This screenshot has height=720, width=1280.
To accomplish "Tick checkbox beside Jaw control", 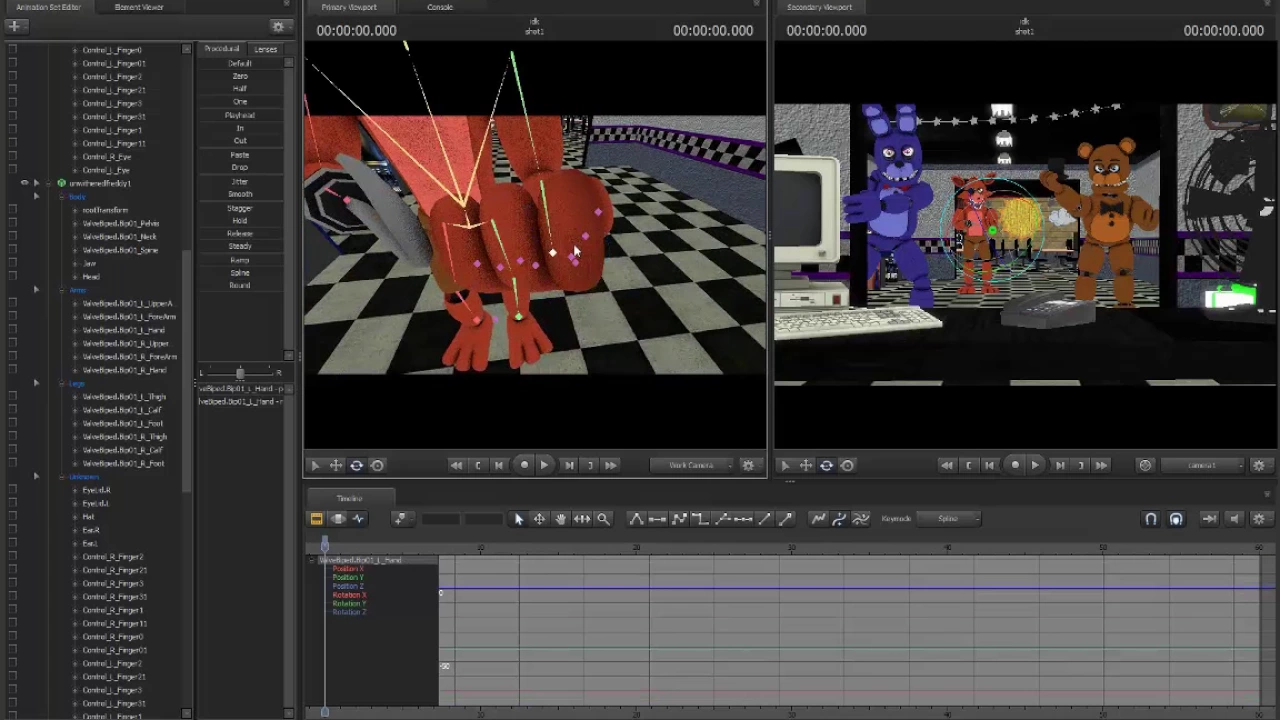I will 12,263.
